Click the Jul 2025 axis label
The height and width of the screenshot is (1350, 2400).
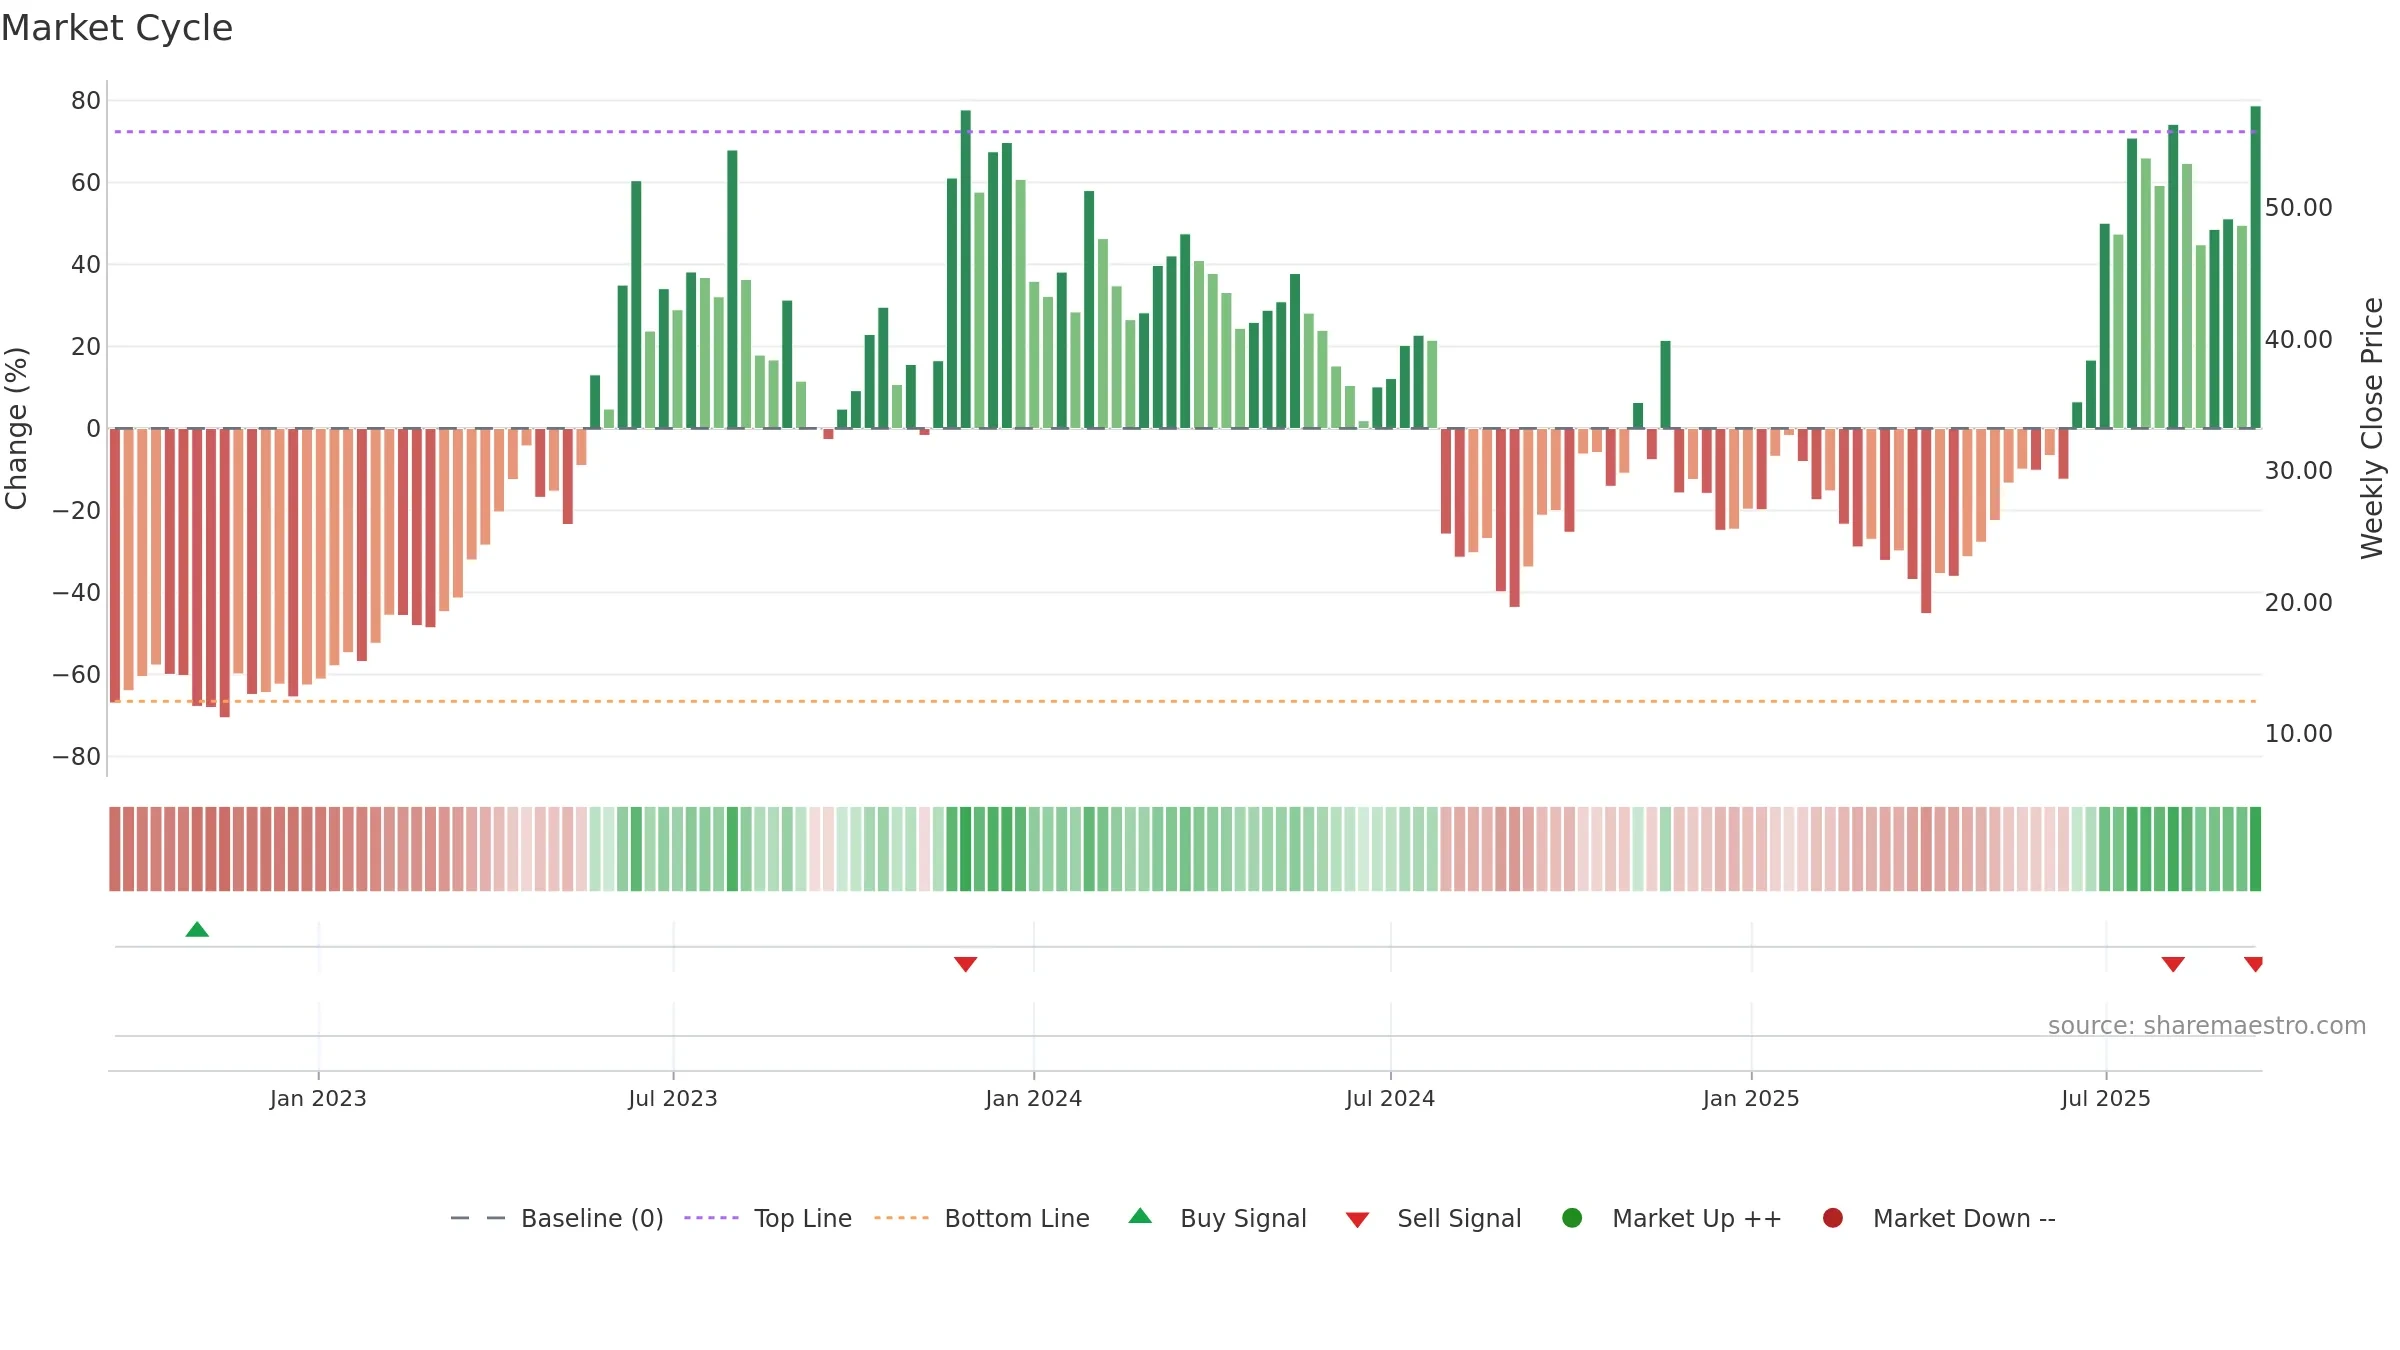click(x=2106, y=1099)
